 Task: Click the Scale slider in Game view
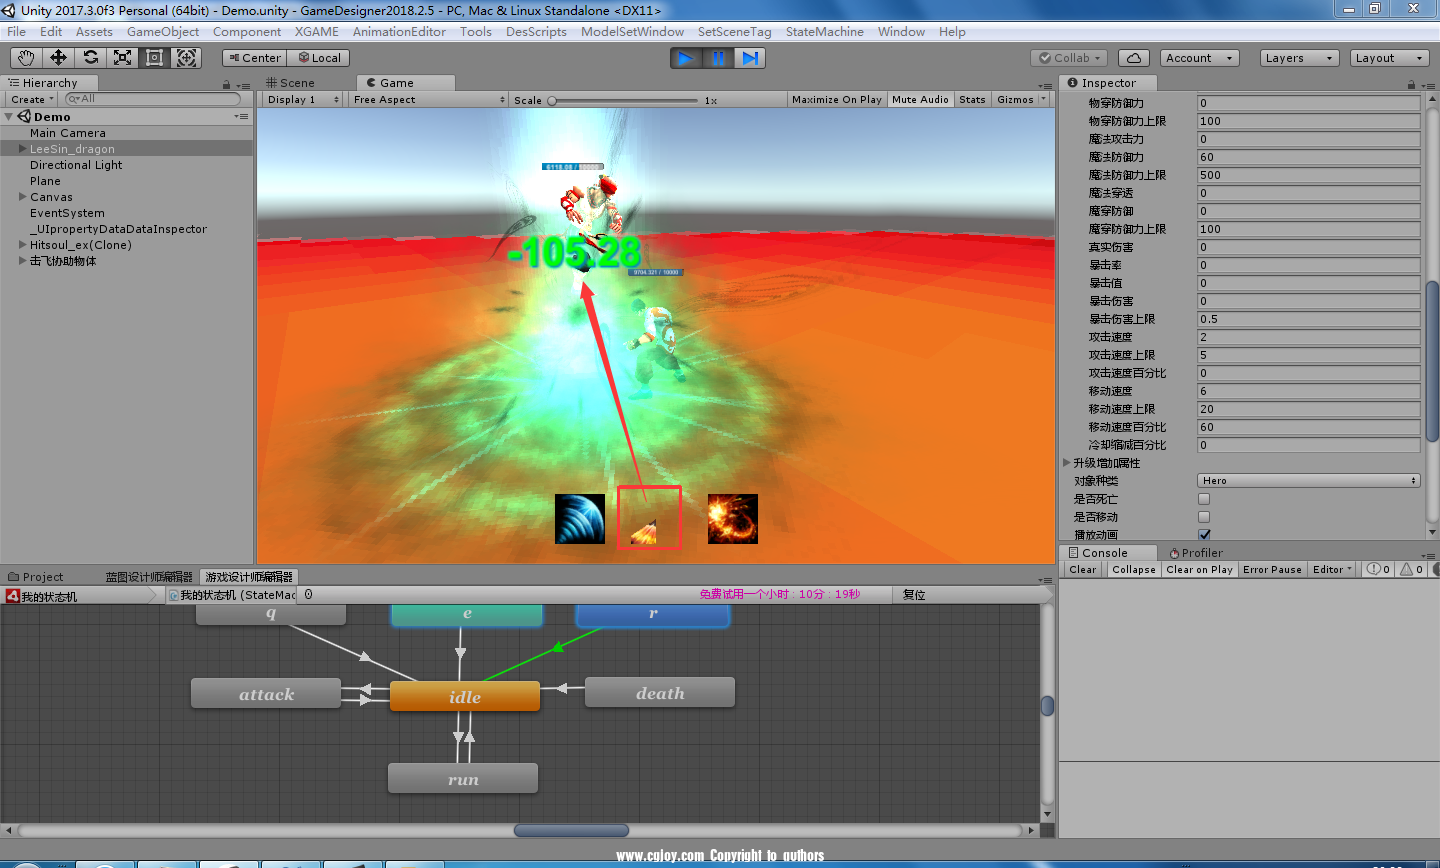tap(623, 101)
